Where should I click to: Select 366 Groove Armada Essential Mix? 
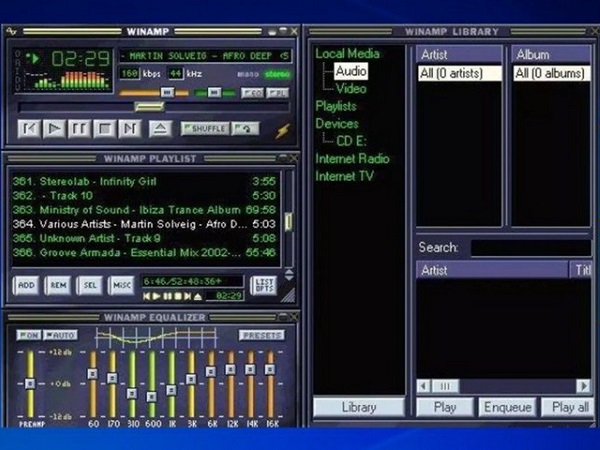click(x=144, y=253)
